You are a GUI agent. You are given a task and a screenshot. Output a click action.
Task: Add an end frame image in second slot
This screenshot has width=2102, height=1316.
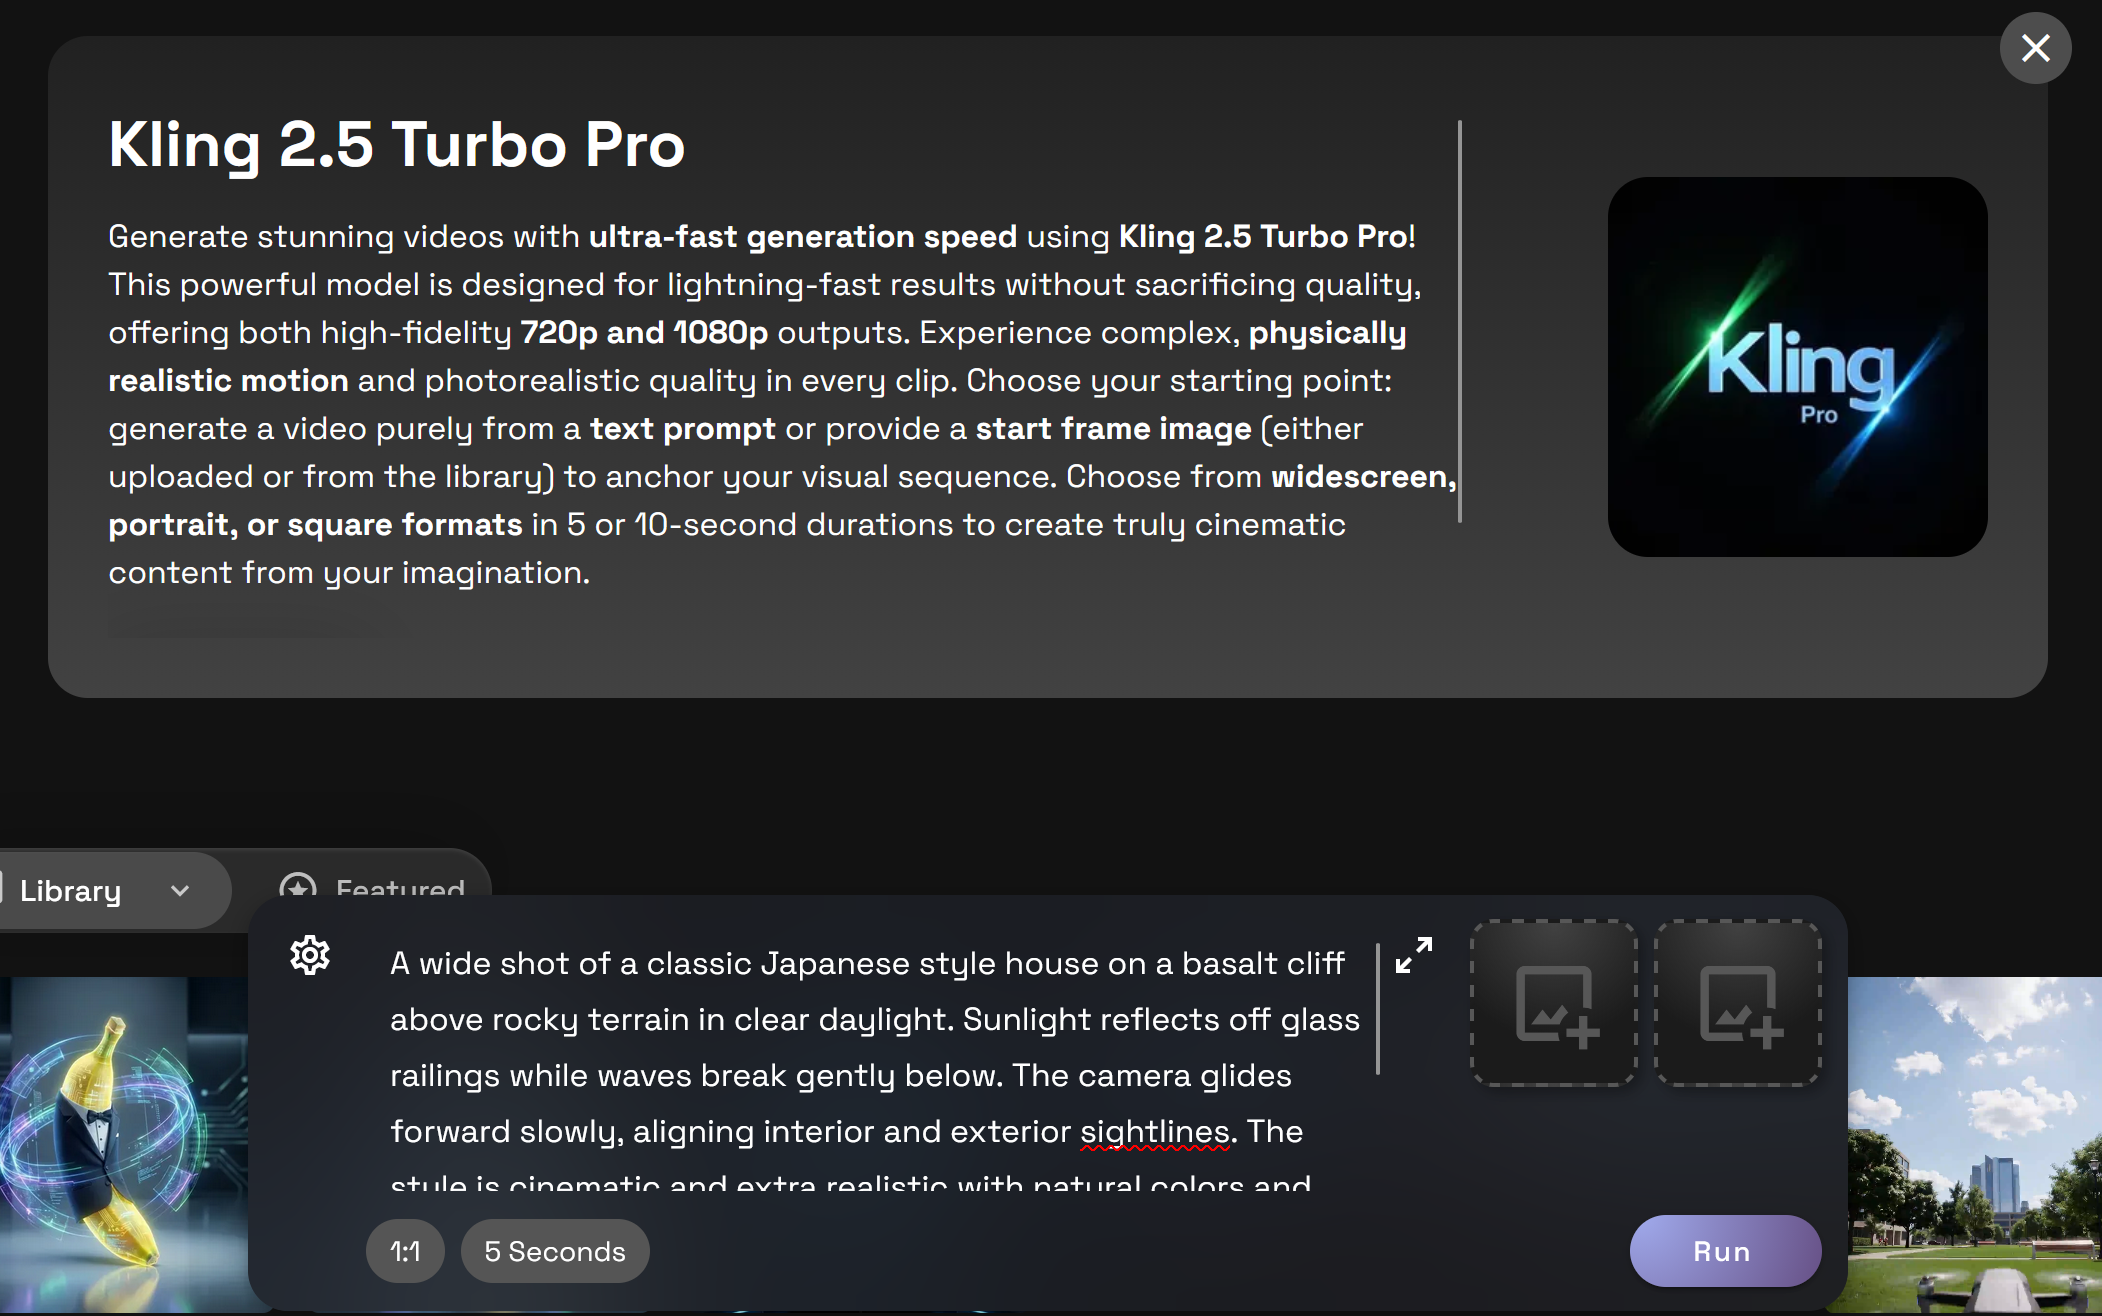(1738, 1004)
